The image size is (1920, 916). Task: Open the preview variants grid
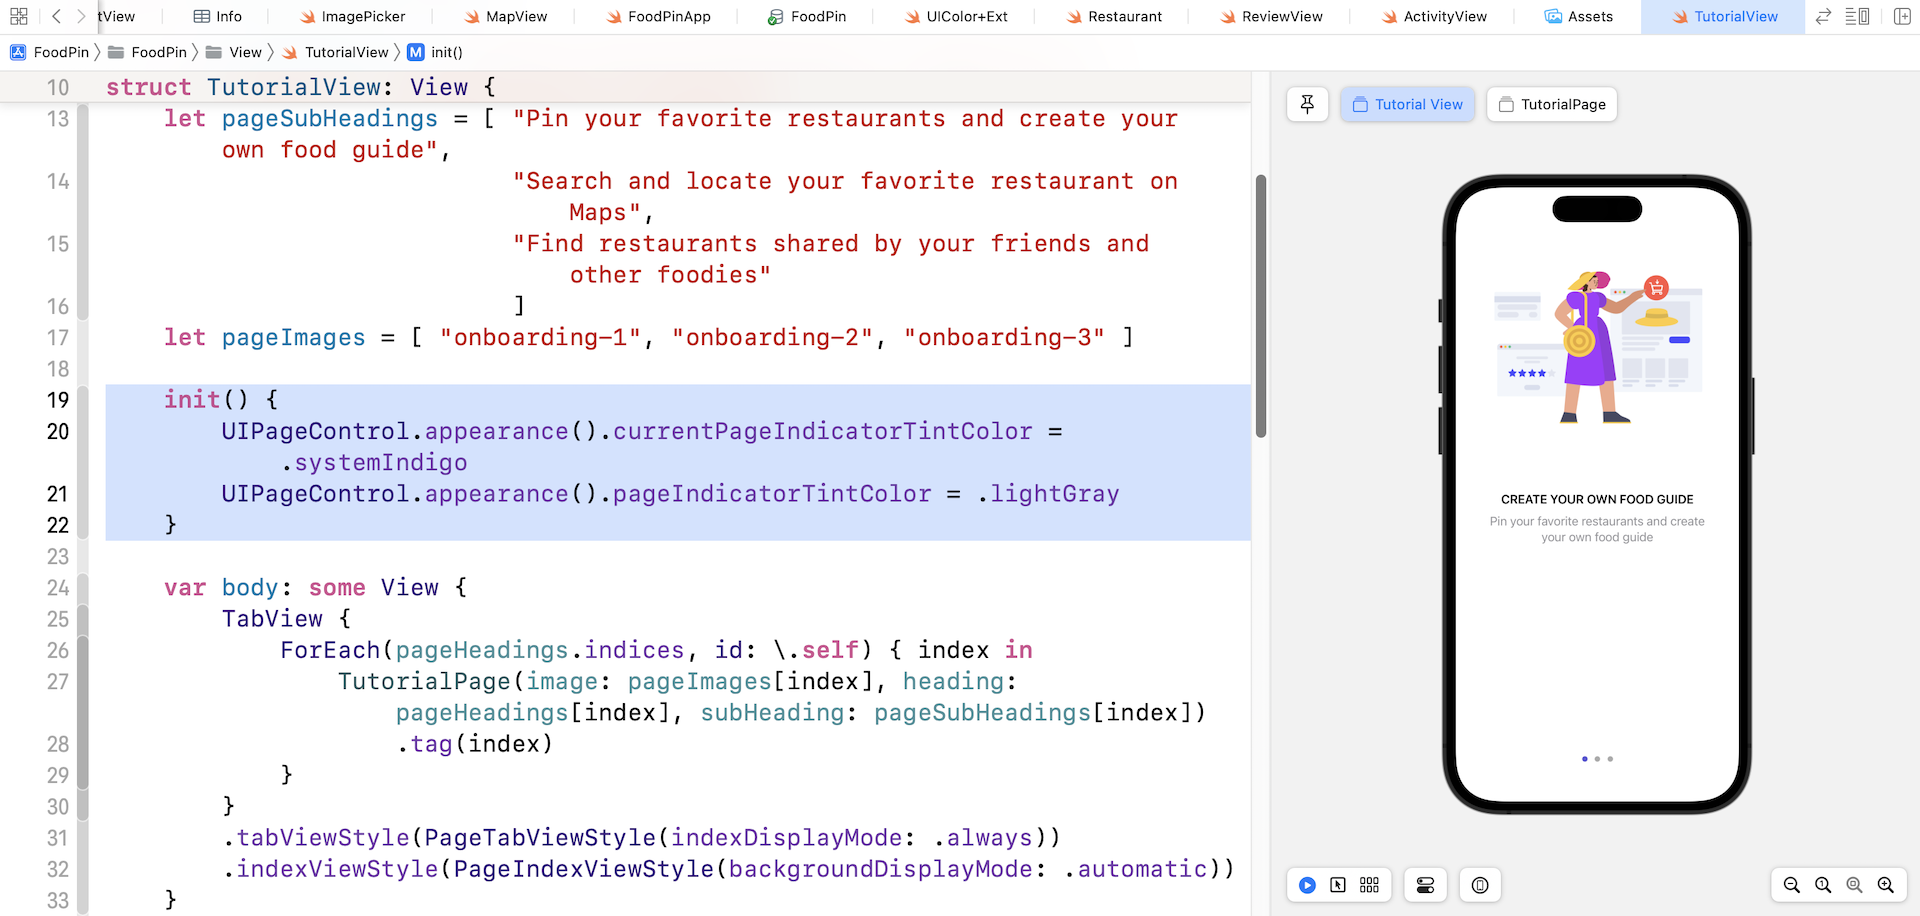(1369, 885)
